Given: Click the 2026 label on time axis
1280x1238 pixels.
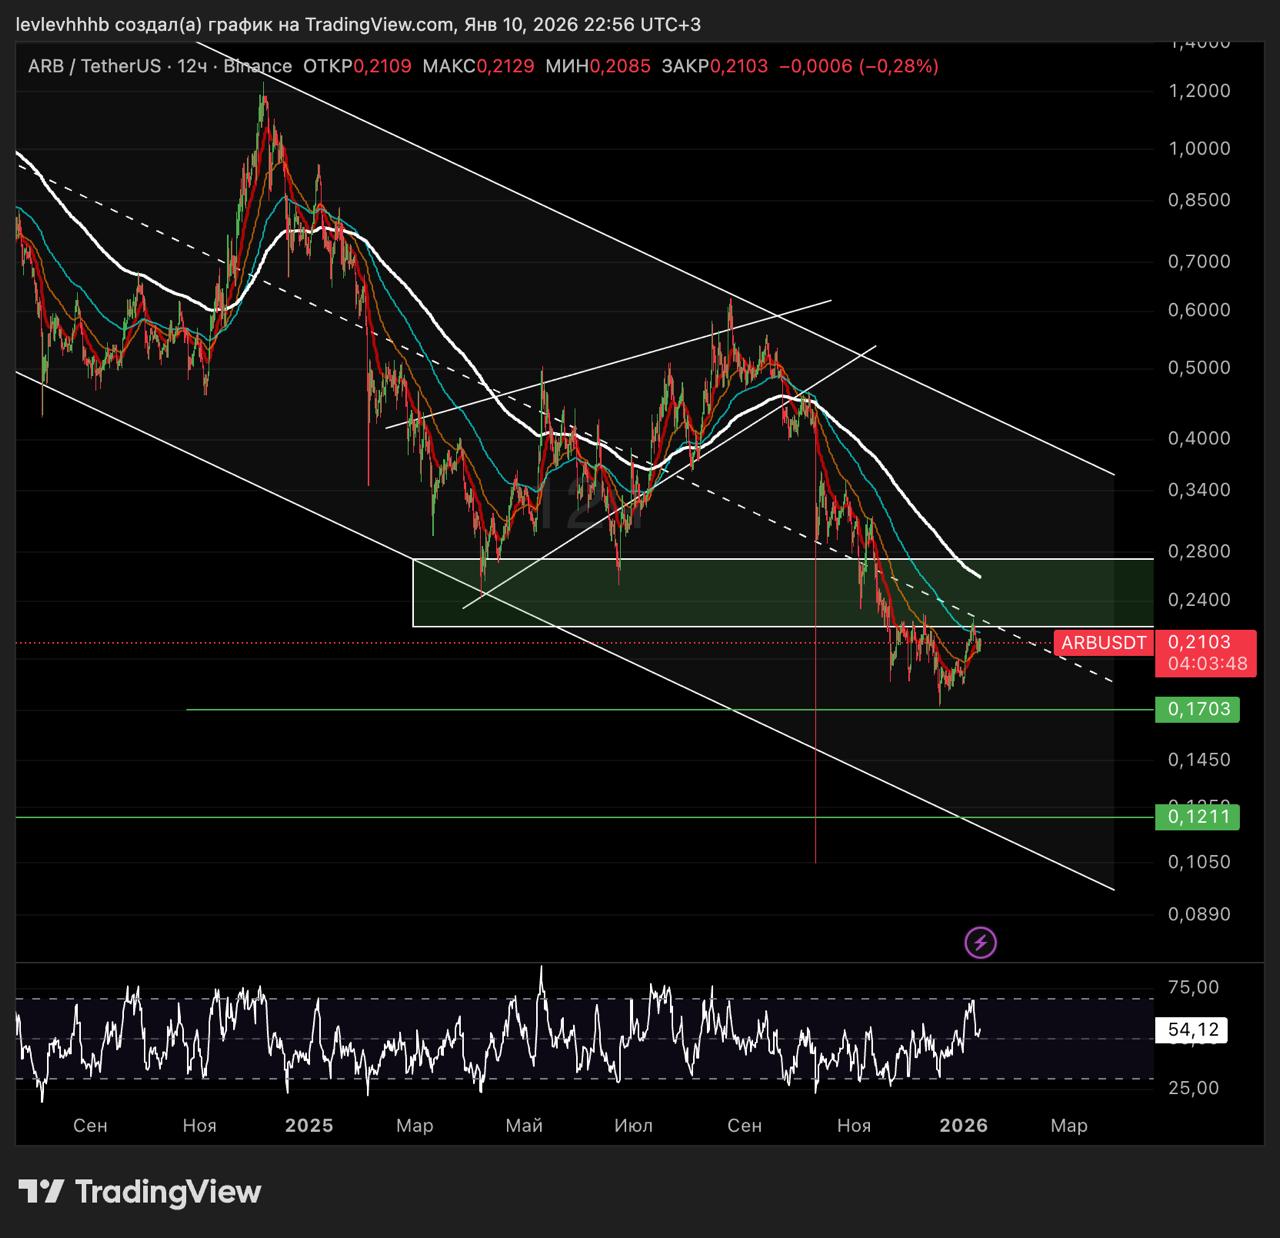Looking at the screenshot, I should (x=964, y=1125).
